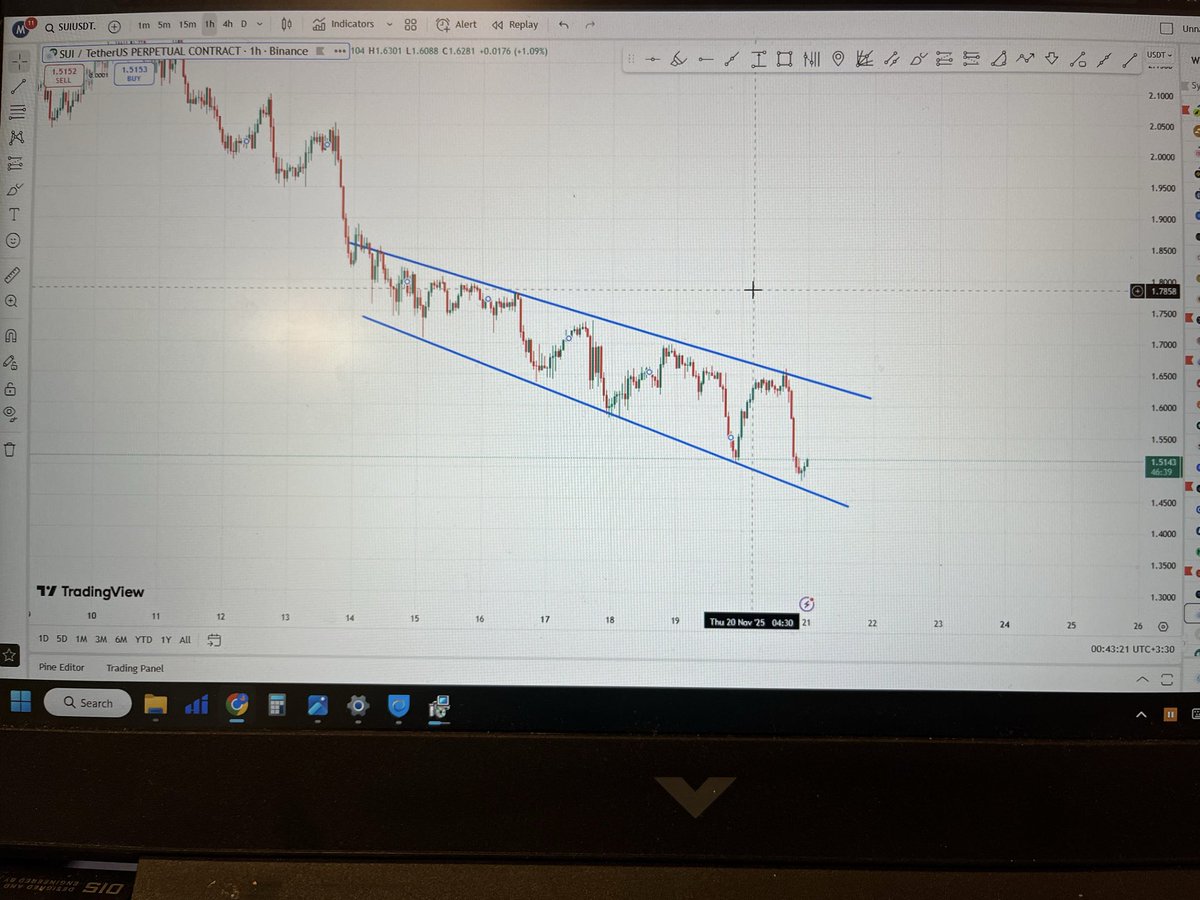Viewport: 1200px width, 900px height.
Task: Open the timeframe interval dropdown
Action: [x=260, y=24]
